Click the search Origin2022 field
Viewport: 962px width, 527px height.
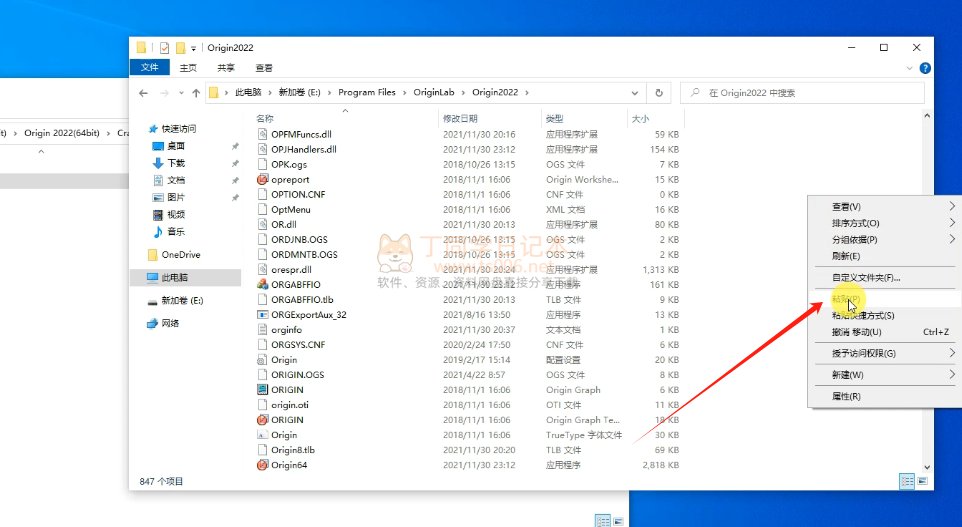802,93
